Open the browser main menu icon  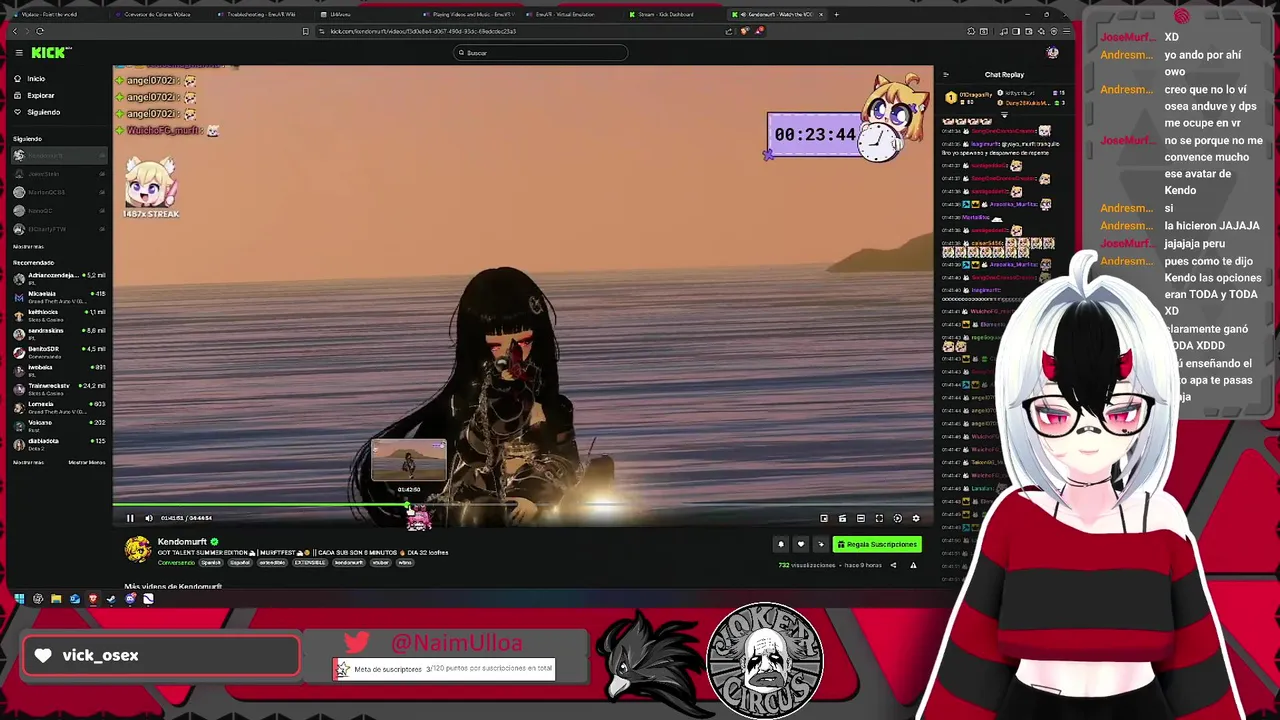[1066, 31]
